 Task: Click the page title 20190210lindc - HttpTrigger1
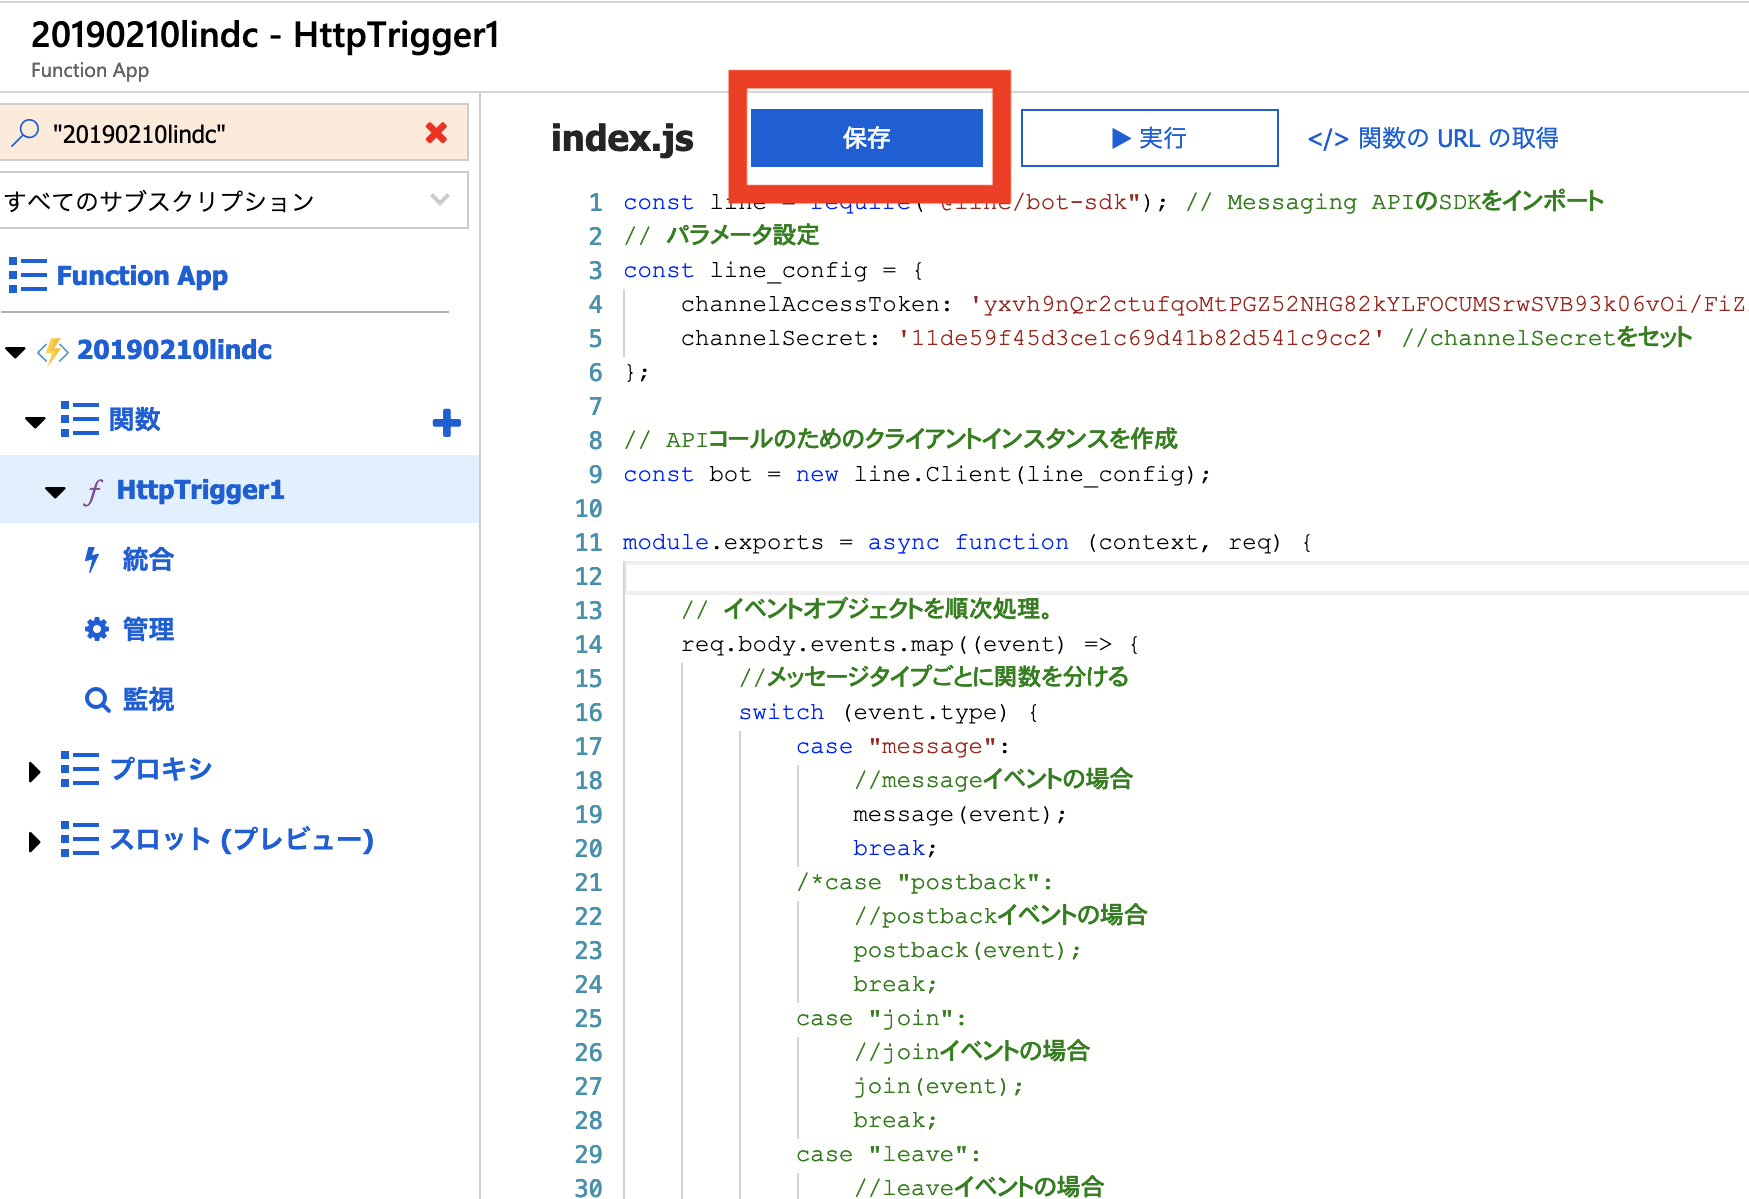pos(265,35)
